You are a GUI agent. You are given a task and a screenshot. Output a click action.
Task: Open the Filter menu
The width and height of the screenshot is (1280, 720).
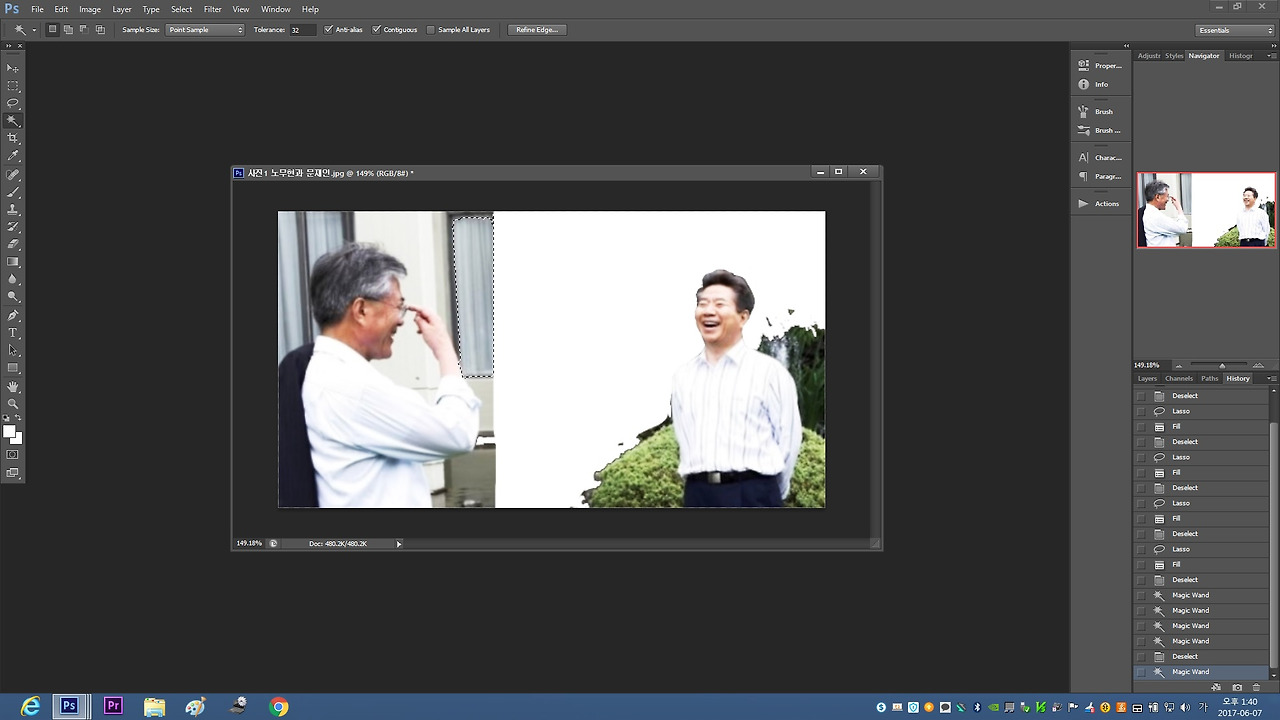pyautogui.click(x=212, y=9)
